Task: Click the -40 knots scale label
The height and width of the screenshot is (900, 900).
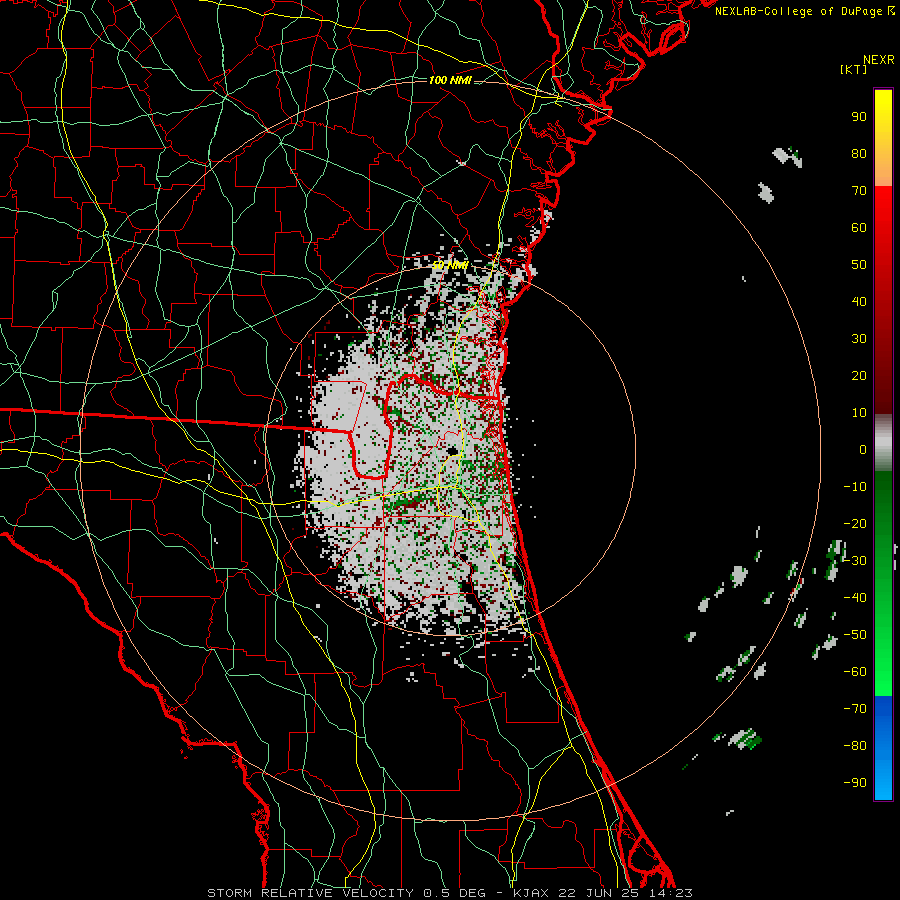Action: tap(855, 598)
